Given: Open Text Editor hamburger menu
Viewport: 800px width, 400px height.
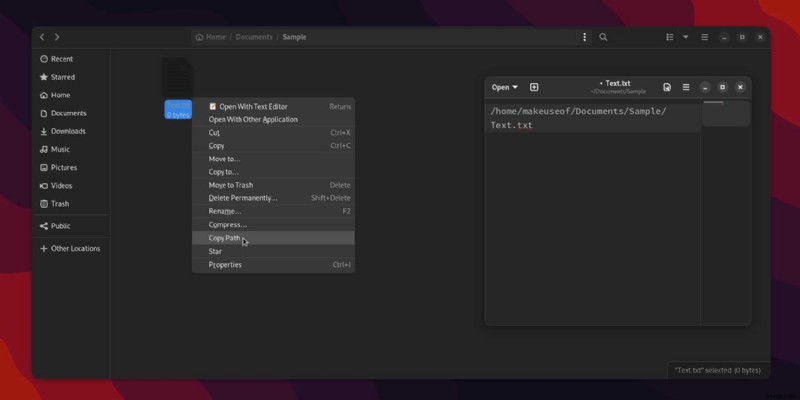Looking at the screenshot, I should tap(686, 87).
